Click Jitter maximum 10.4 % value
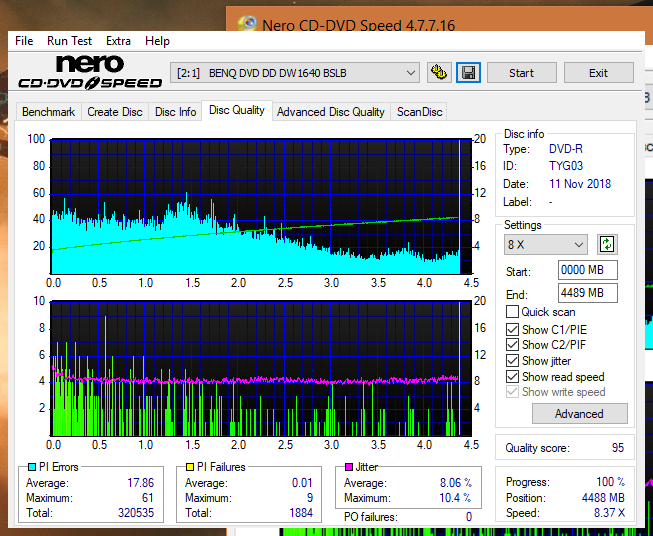Image resolution: width=653 pixels, height=536 pixels. click(x=456, y=498)
